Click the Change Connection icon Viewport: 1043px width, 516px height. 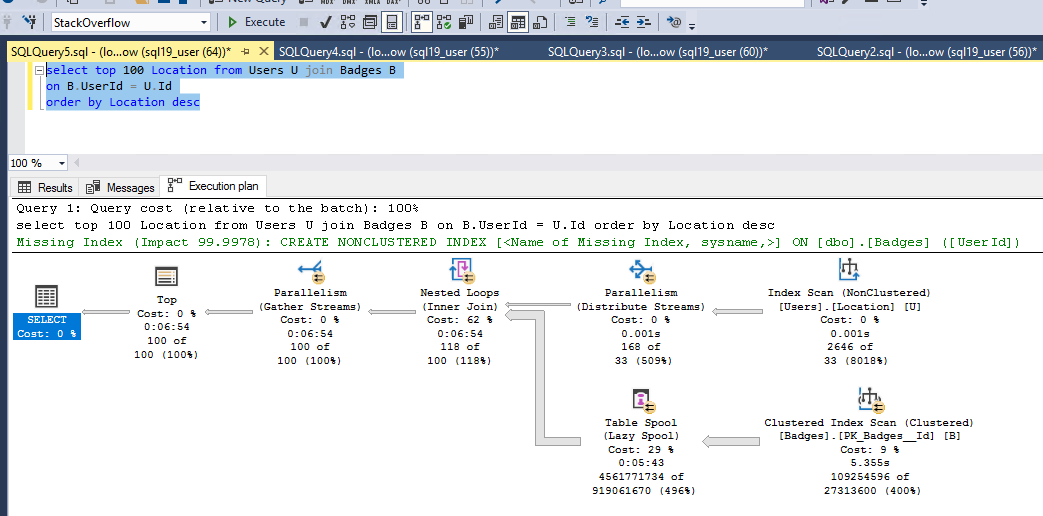(29, 23)
